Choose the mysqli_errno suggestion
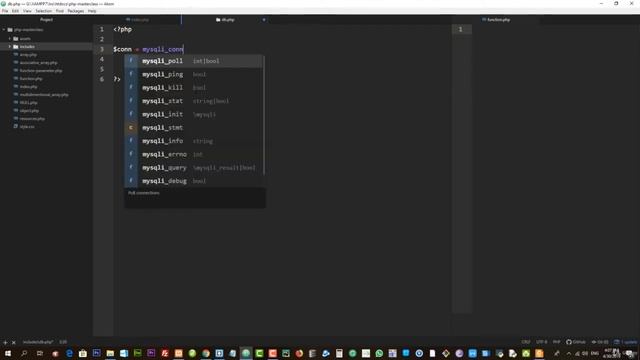 (194, 154)
